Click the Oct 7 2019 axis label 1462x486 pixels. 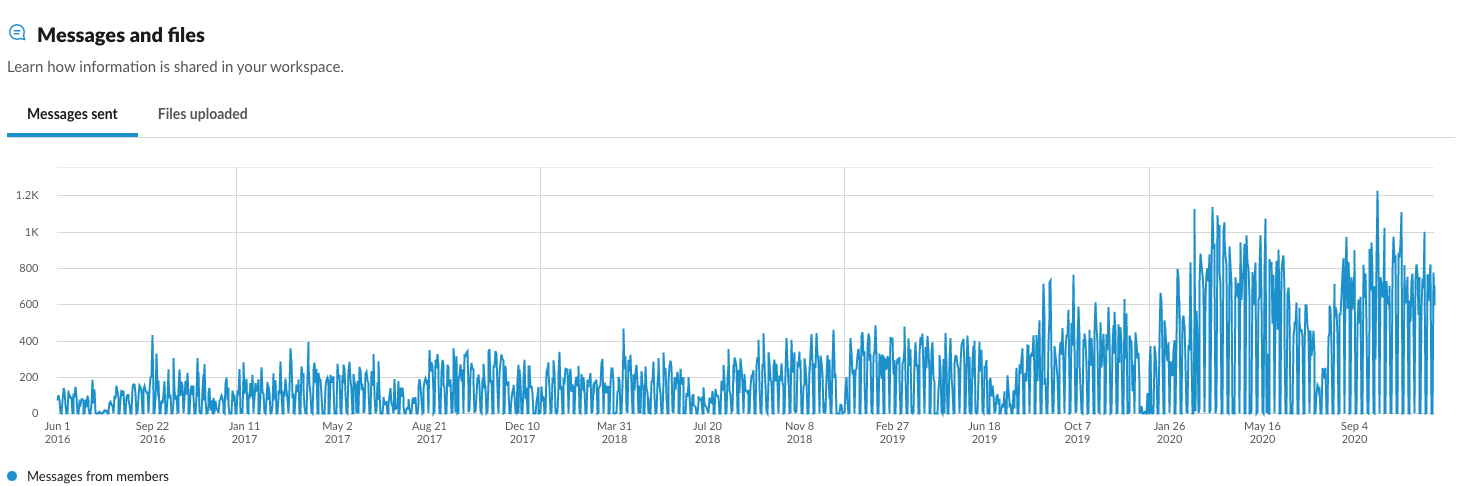[1077, 432]
